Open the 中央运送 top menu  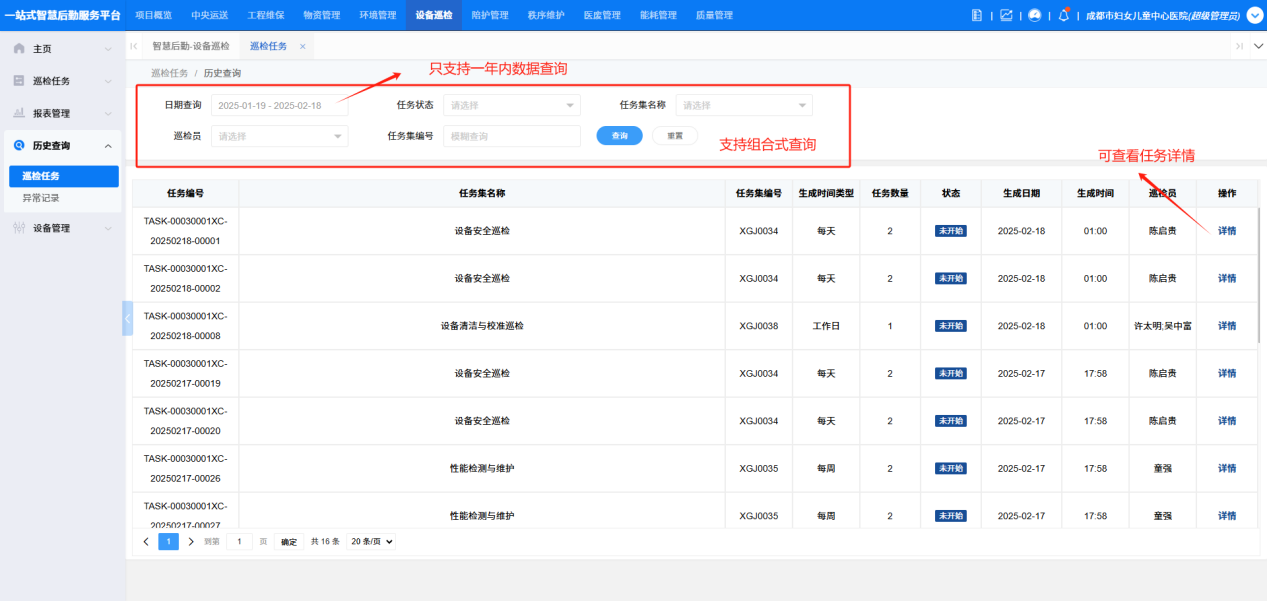click(209, 15)
